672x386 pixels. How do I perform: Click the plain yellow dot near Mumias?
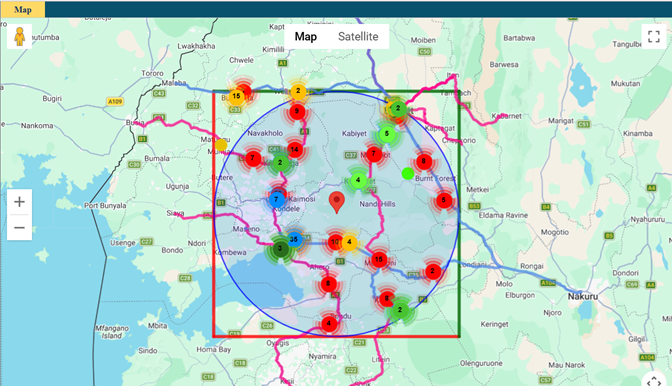[221, 145]
